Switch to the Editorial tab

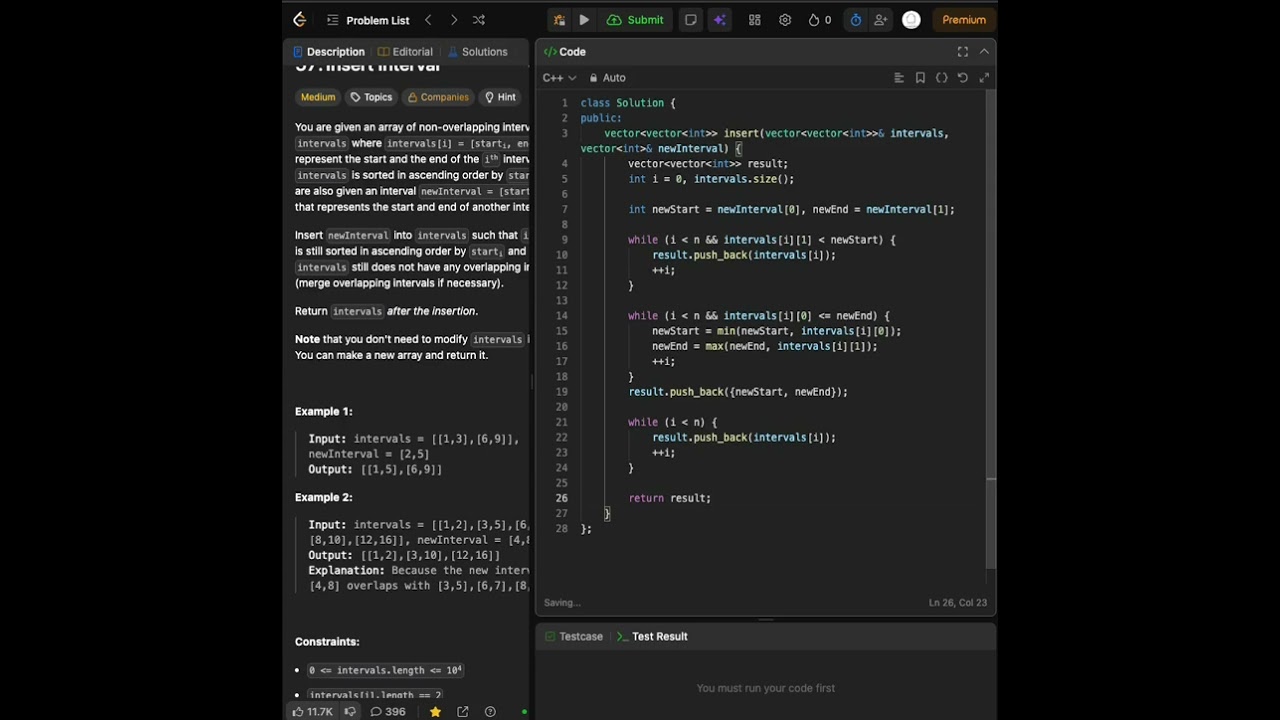(406, 52)
